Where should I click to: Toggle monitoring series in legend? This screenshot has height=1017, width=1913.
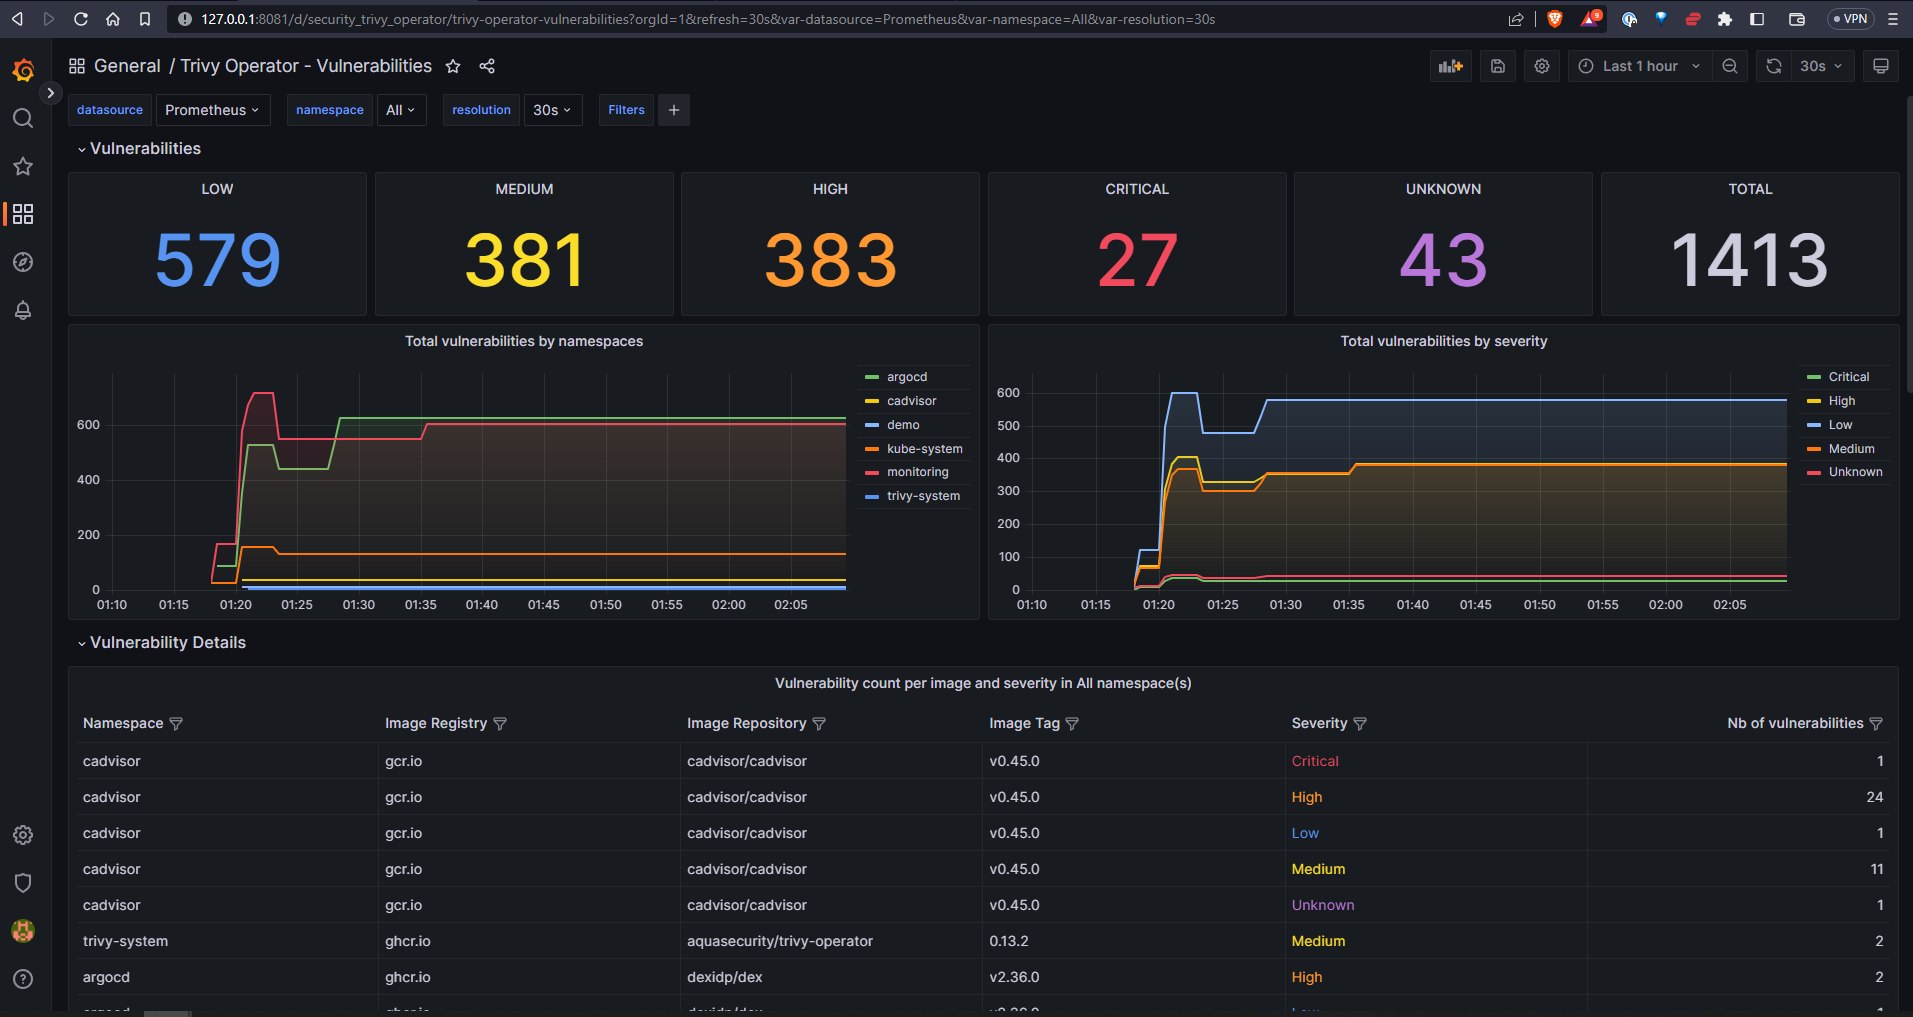click(918, 472)
